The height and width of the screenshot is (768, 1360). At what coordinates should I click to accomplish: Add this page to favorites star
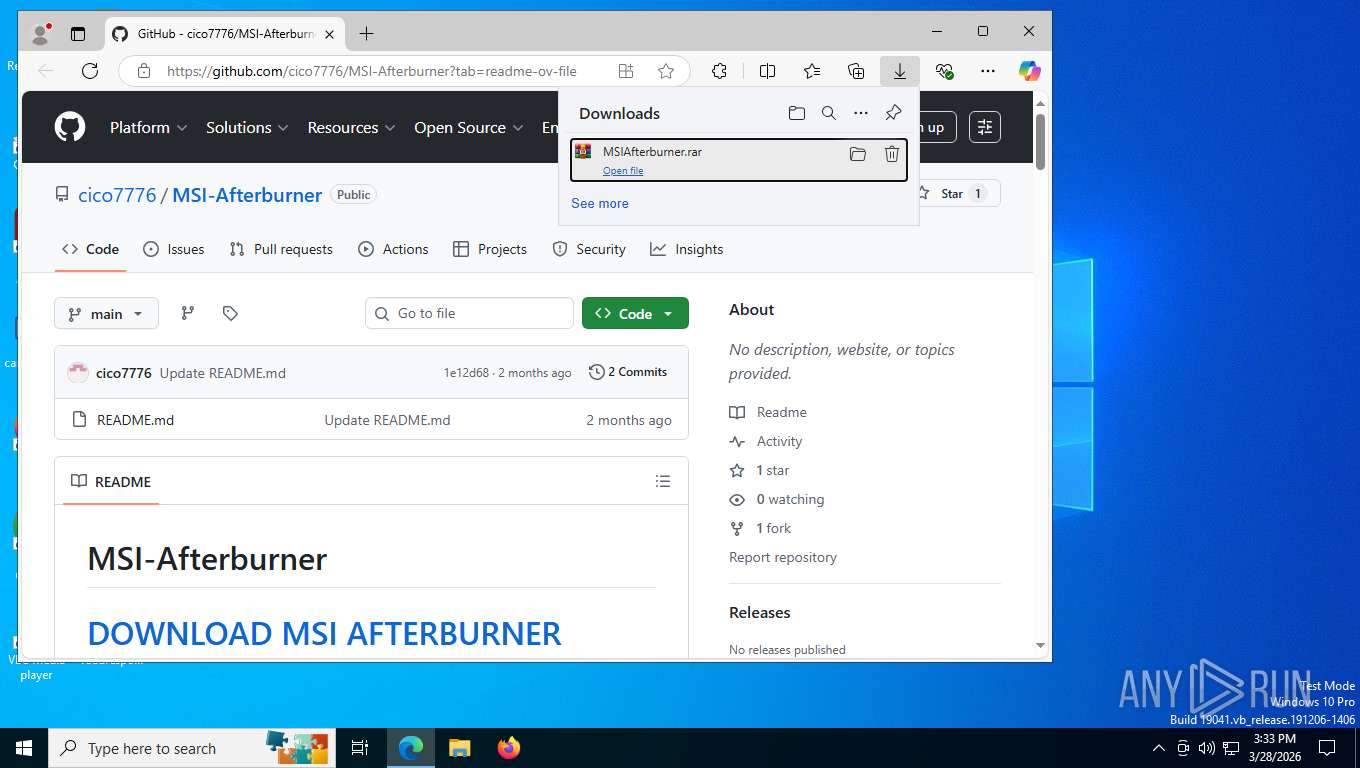coord(666,71)
